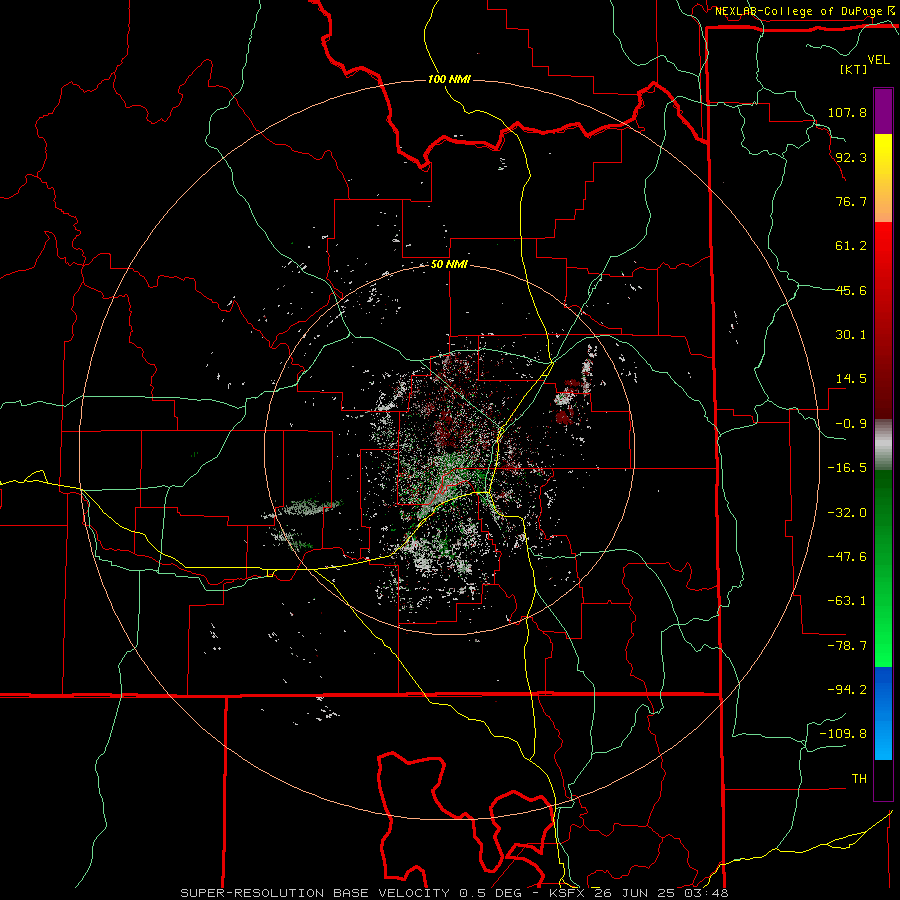Click the [KT] units label
Image resolution: width=900 pixels, height=900 pixels.
pos(854,69)
